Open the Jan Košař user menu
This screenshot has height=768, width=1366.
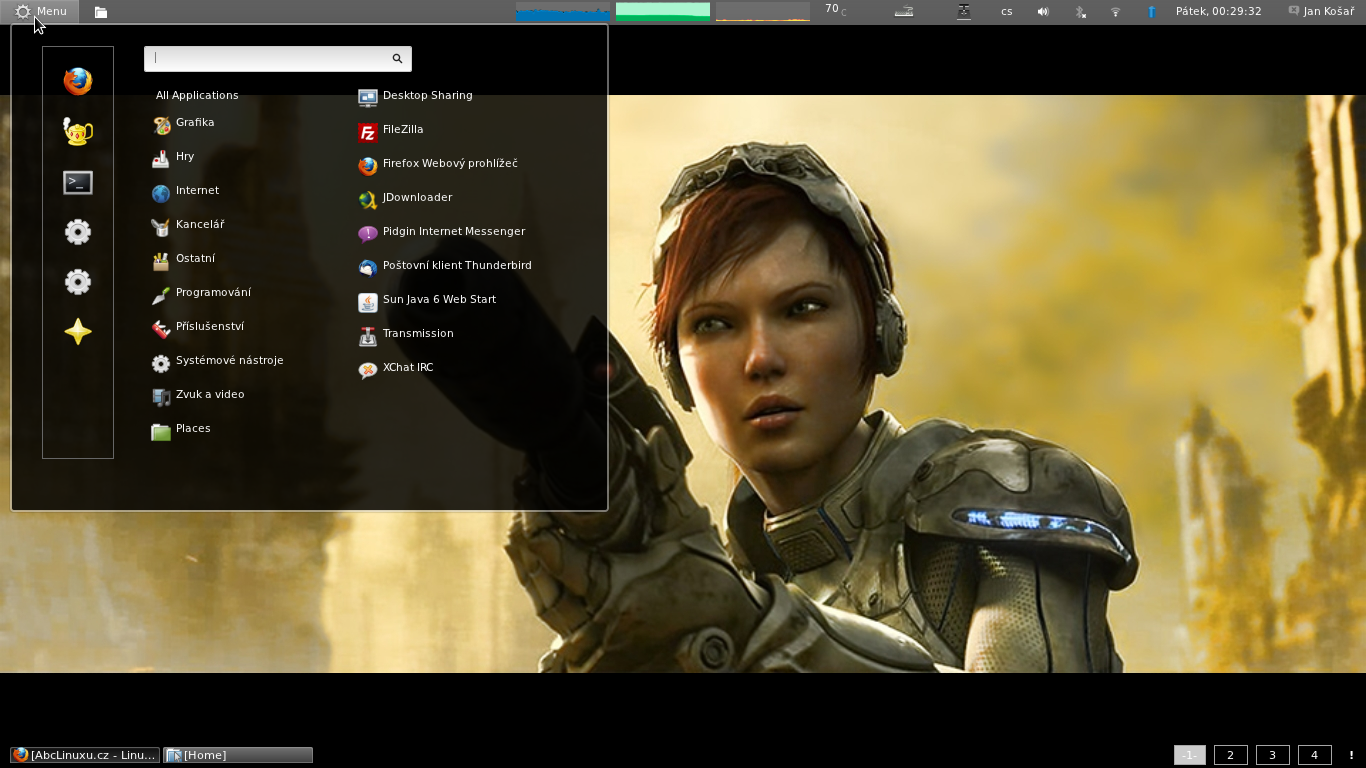(x=1321, y=12)
